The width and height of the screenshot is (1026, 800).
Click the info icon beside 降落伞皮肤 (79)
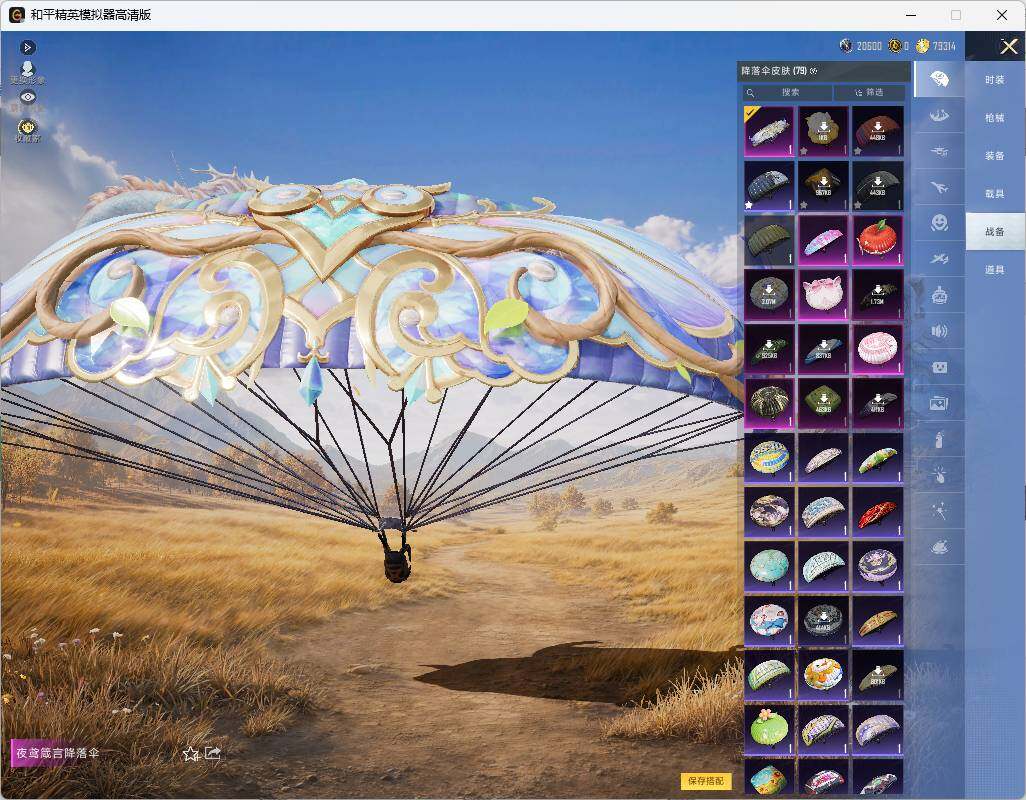click(814, 71)
